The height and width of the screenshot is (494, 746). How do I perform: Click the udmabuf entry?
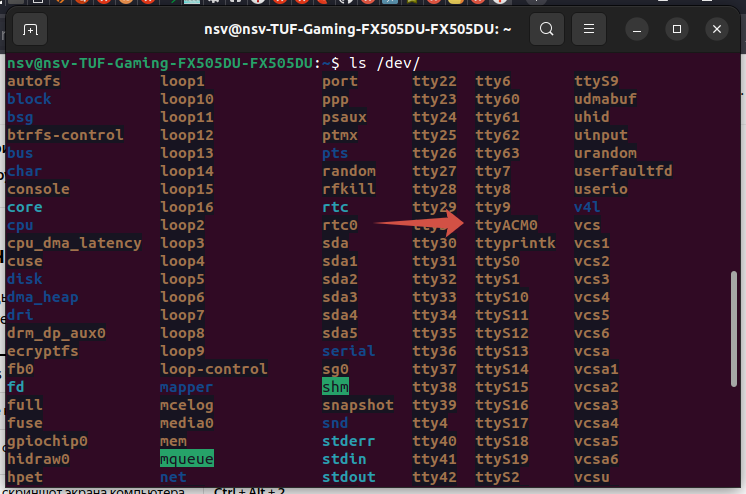pos(605,99)
